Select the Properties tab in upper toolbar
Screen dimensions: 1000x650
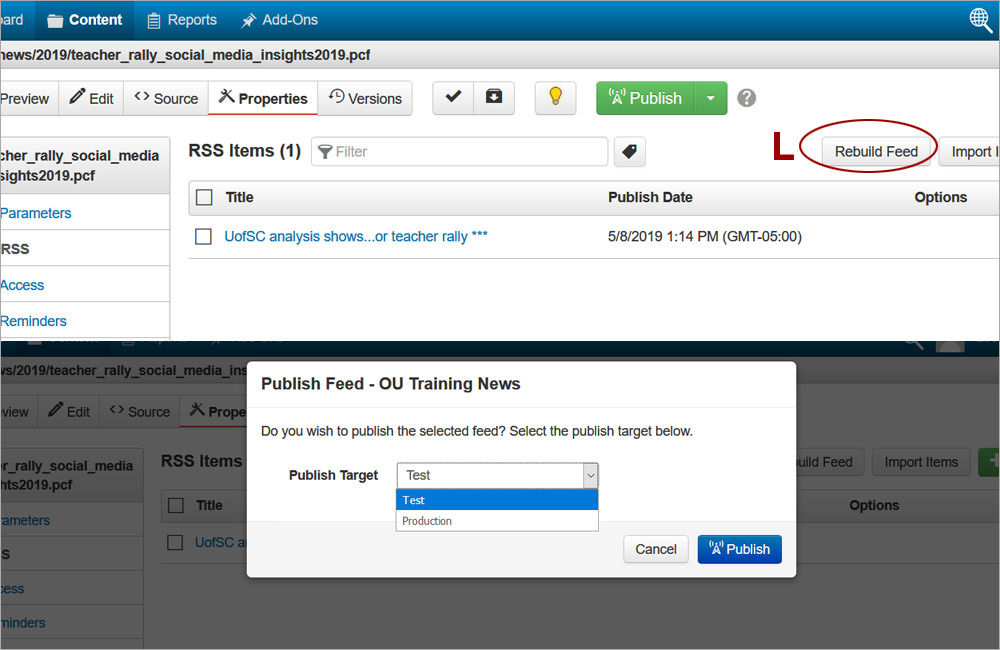(263, 98)
